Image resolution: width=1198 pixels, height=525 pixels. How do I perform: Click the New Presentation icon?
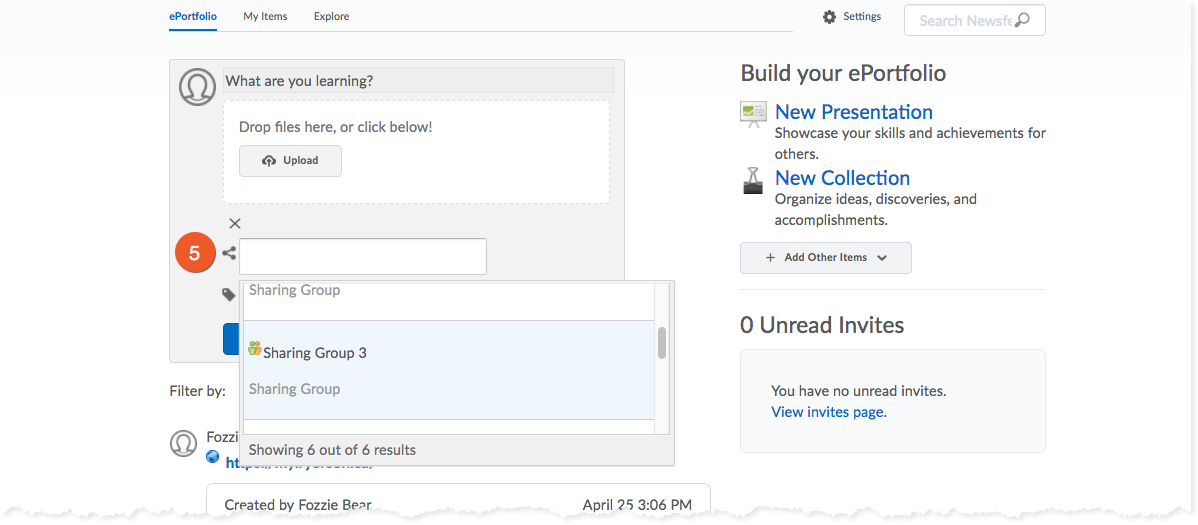[x=753, y=114]
